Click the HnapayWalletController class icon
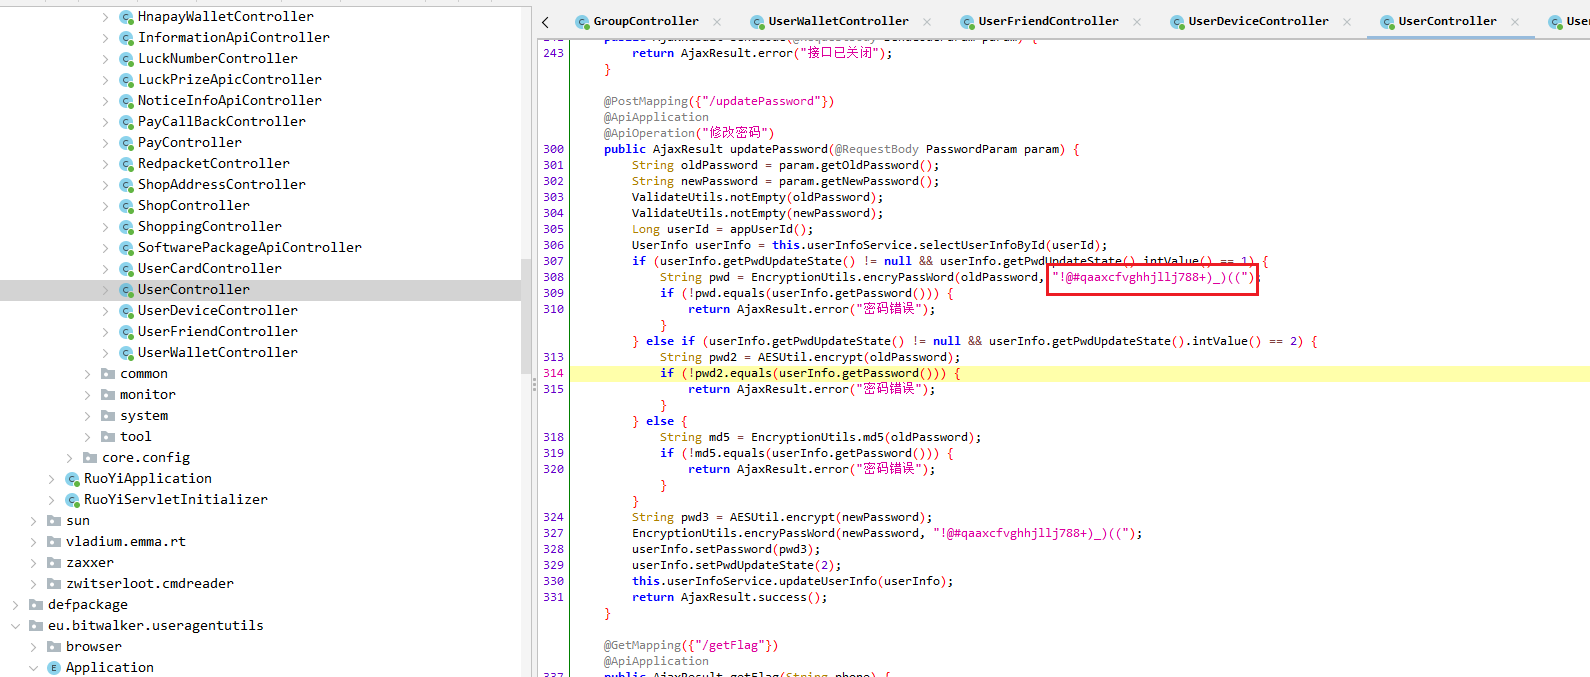 coord(126,17)
